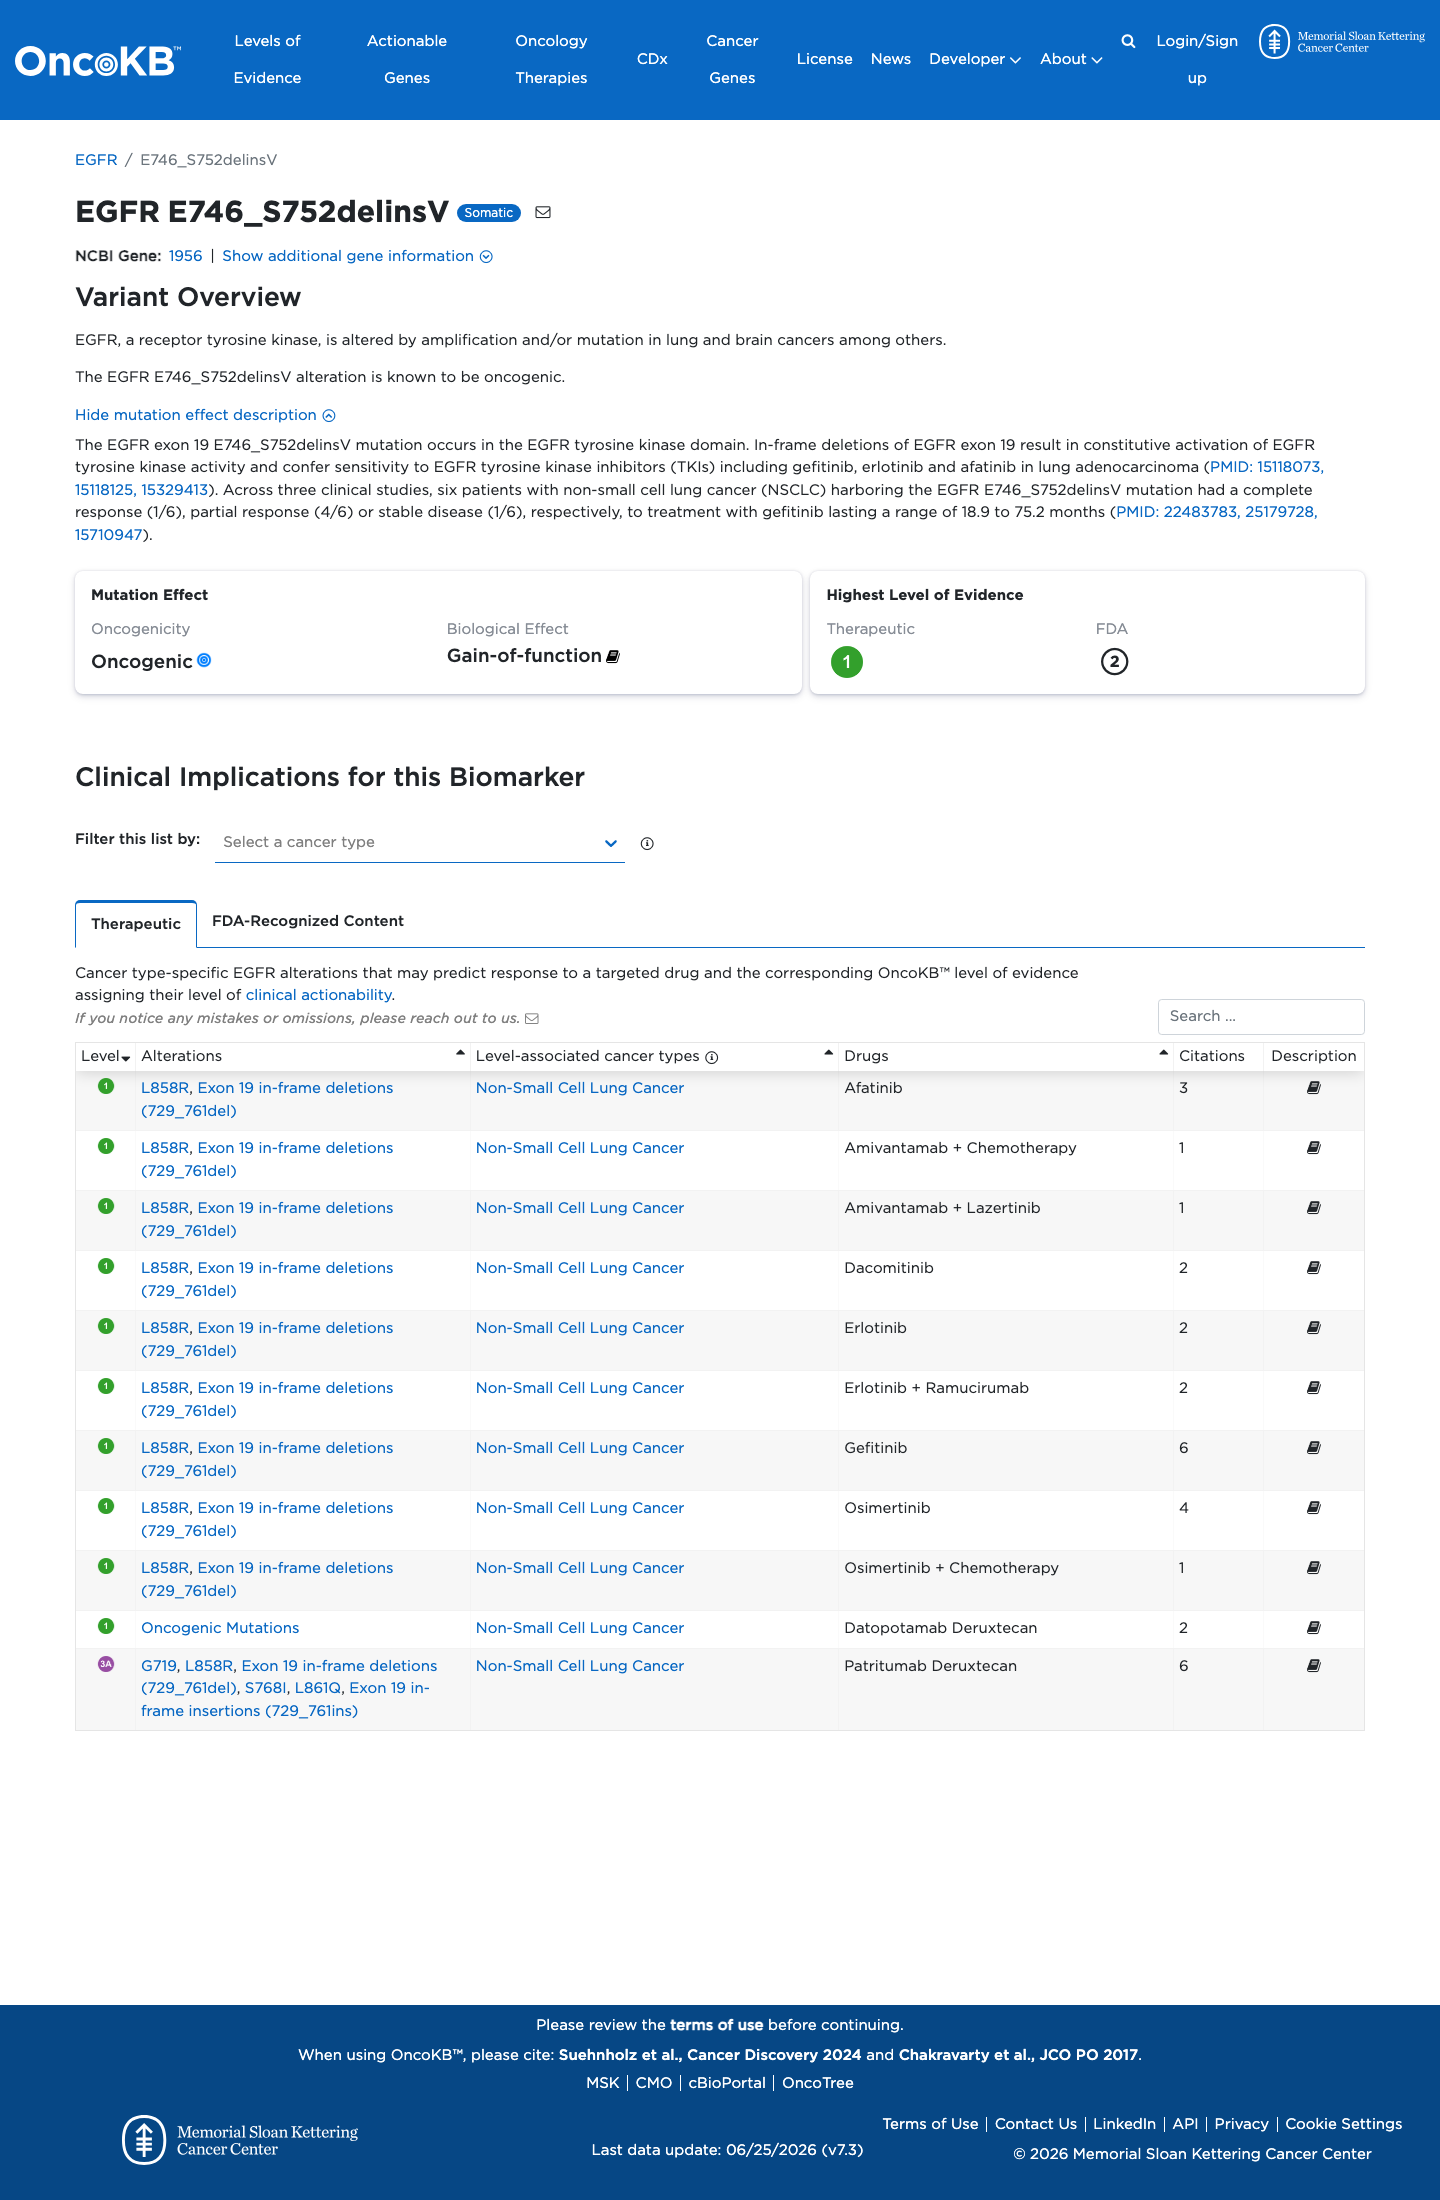Open 'Oncogenic Mutations' alteration link
The height and width of the screenshot is (2200, 1440).
tap(220, 1628)
